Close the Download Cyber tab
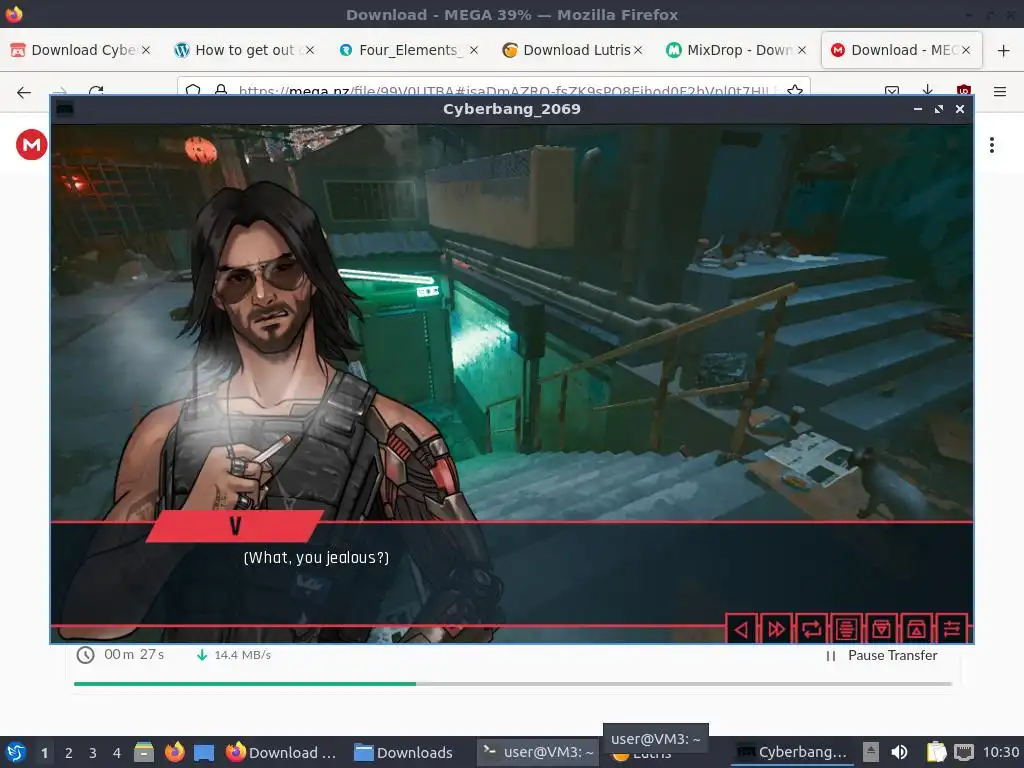The height and width of the screenshot is (768, 1024). click(x=146, y=50)
